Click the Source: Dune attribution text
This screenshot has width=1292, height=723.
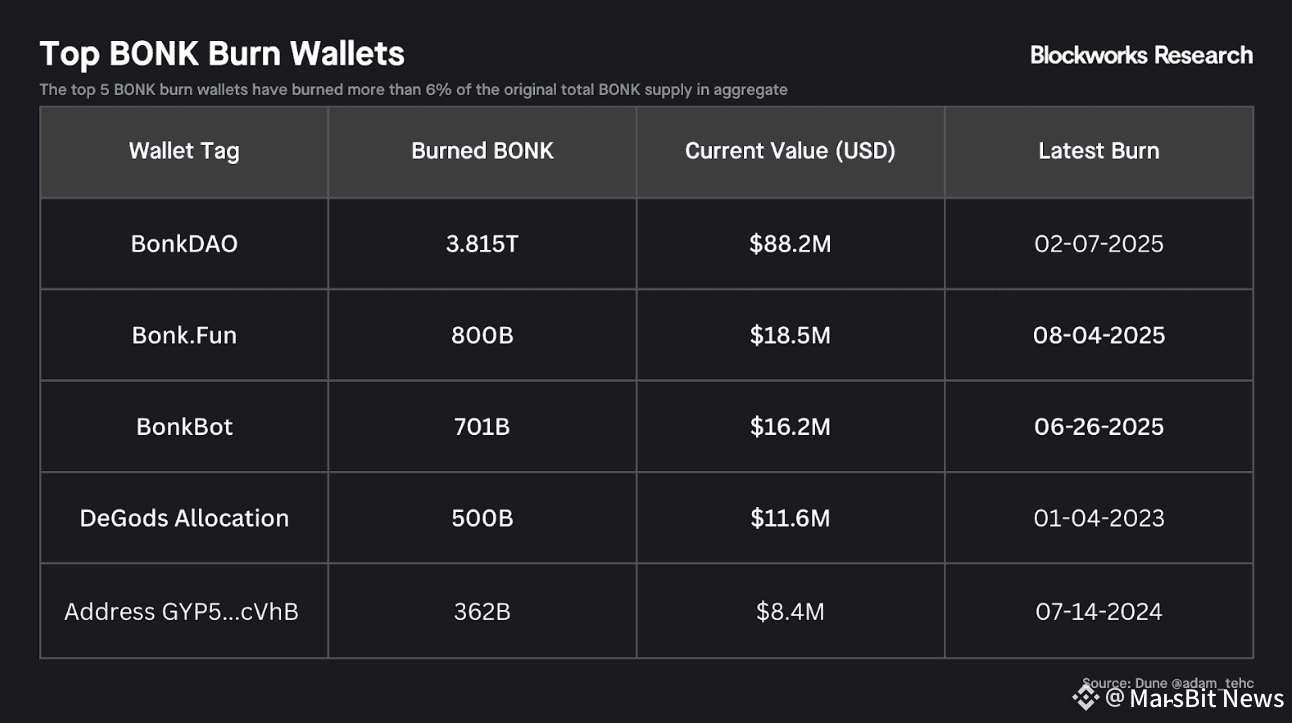pyautogui.click(x=1167, y=683)
